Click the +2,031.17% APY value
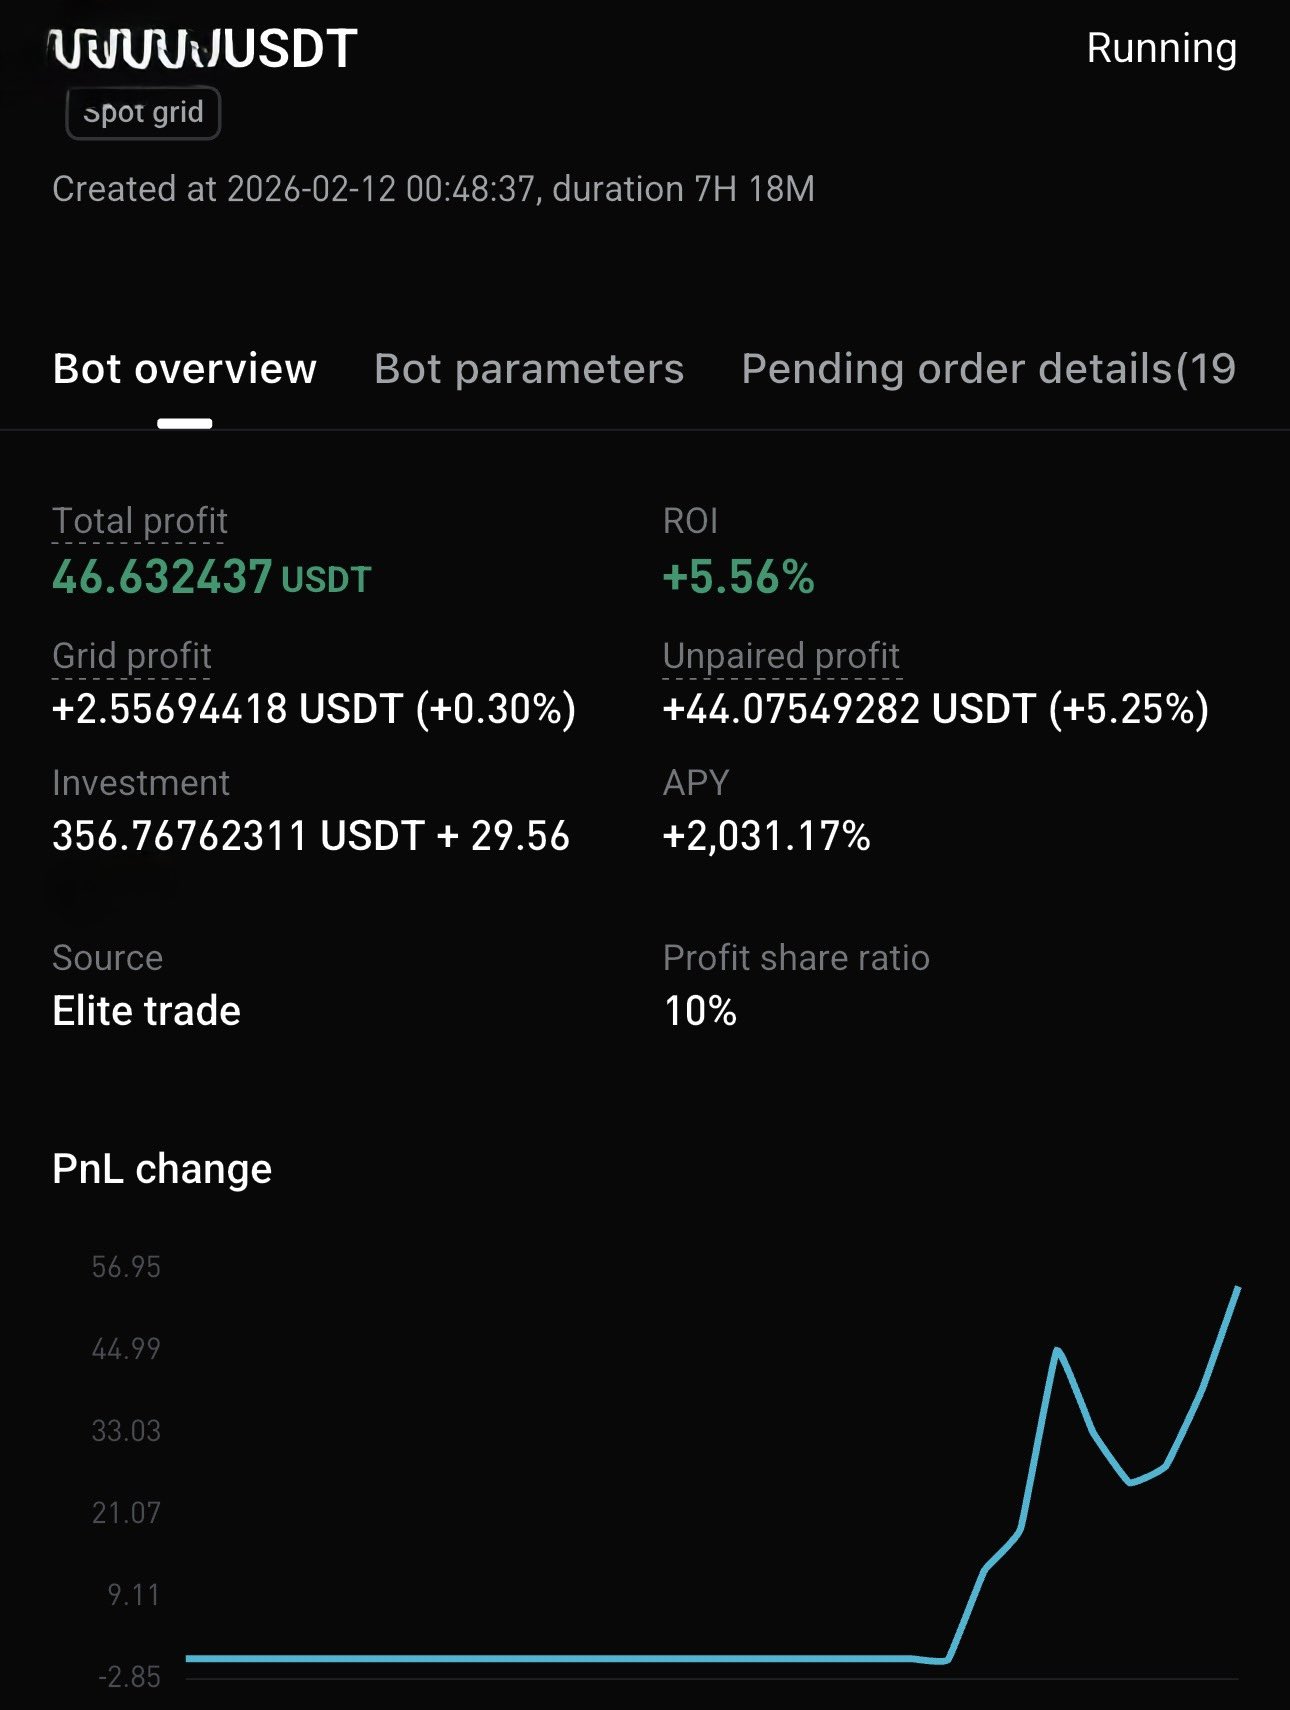The height and width of the screenshot is (1710, 1290). pos(766,836)
